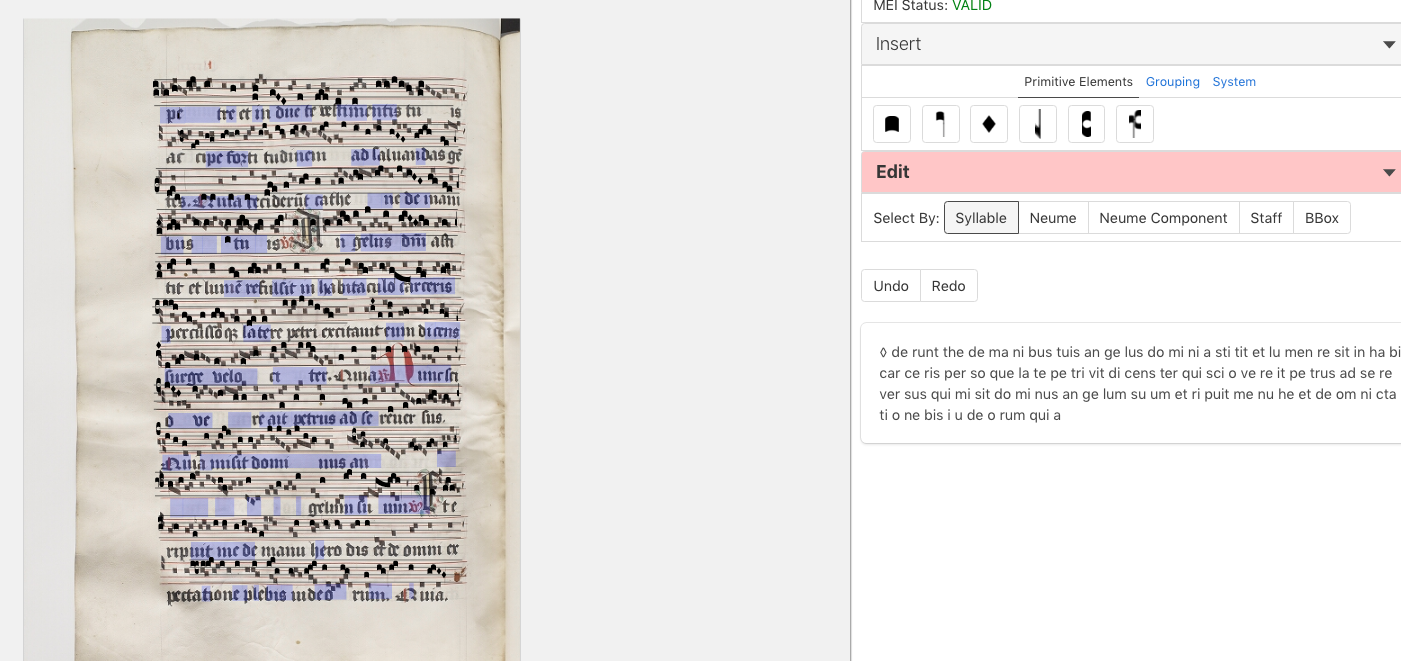1401x661 pixels.
Task: Collapse the Insert panel arrow
Action: (1388, 45)
